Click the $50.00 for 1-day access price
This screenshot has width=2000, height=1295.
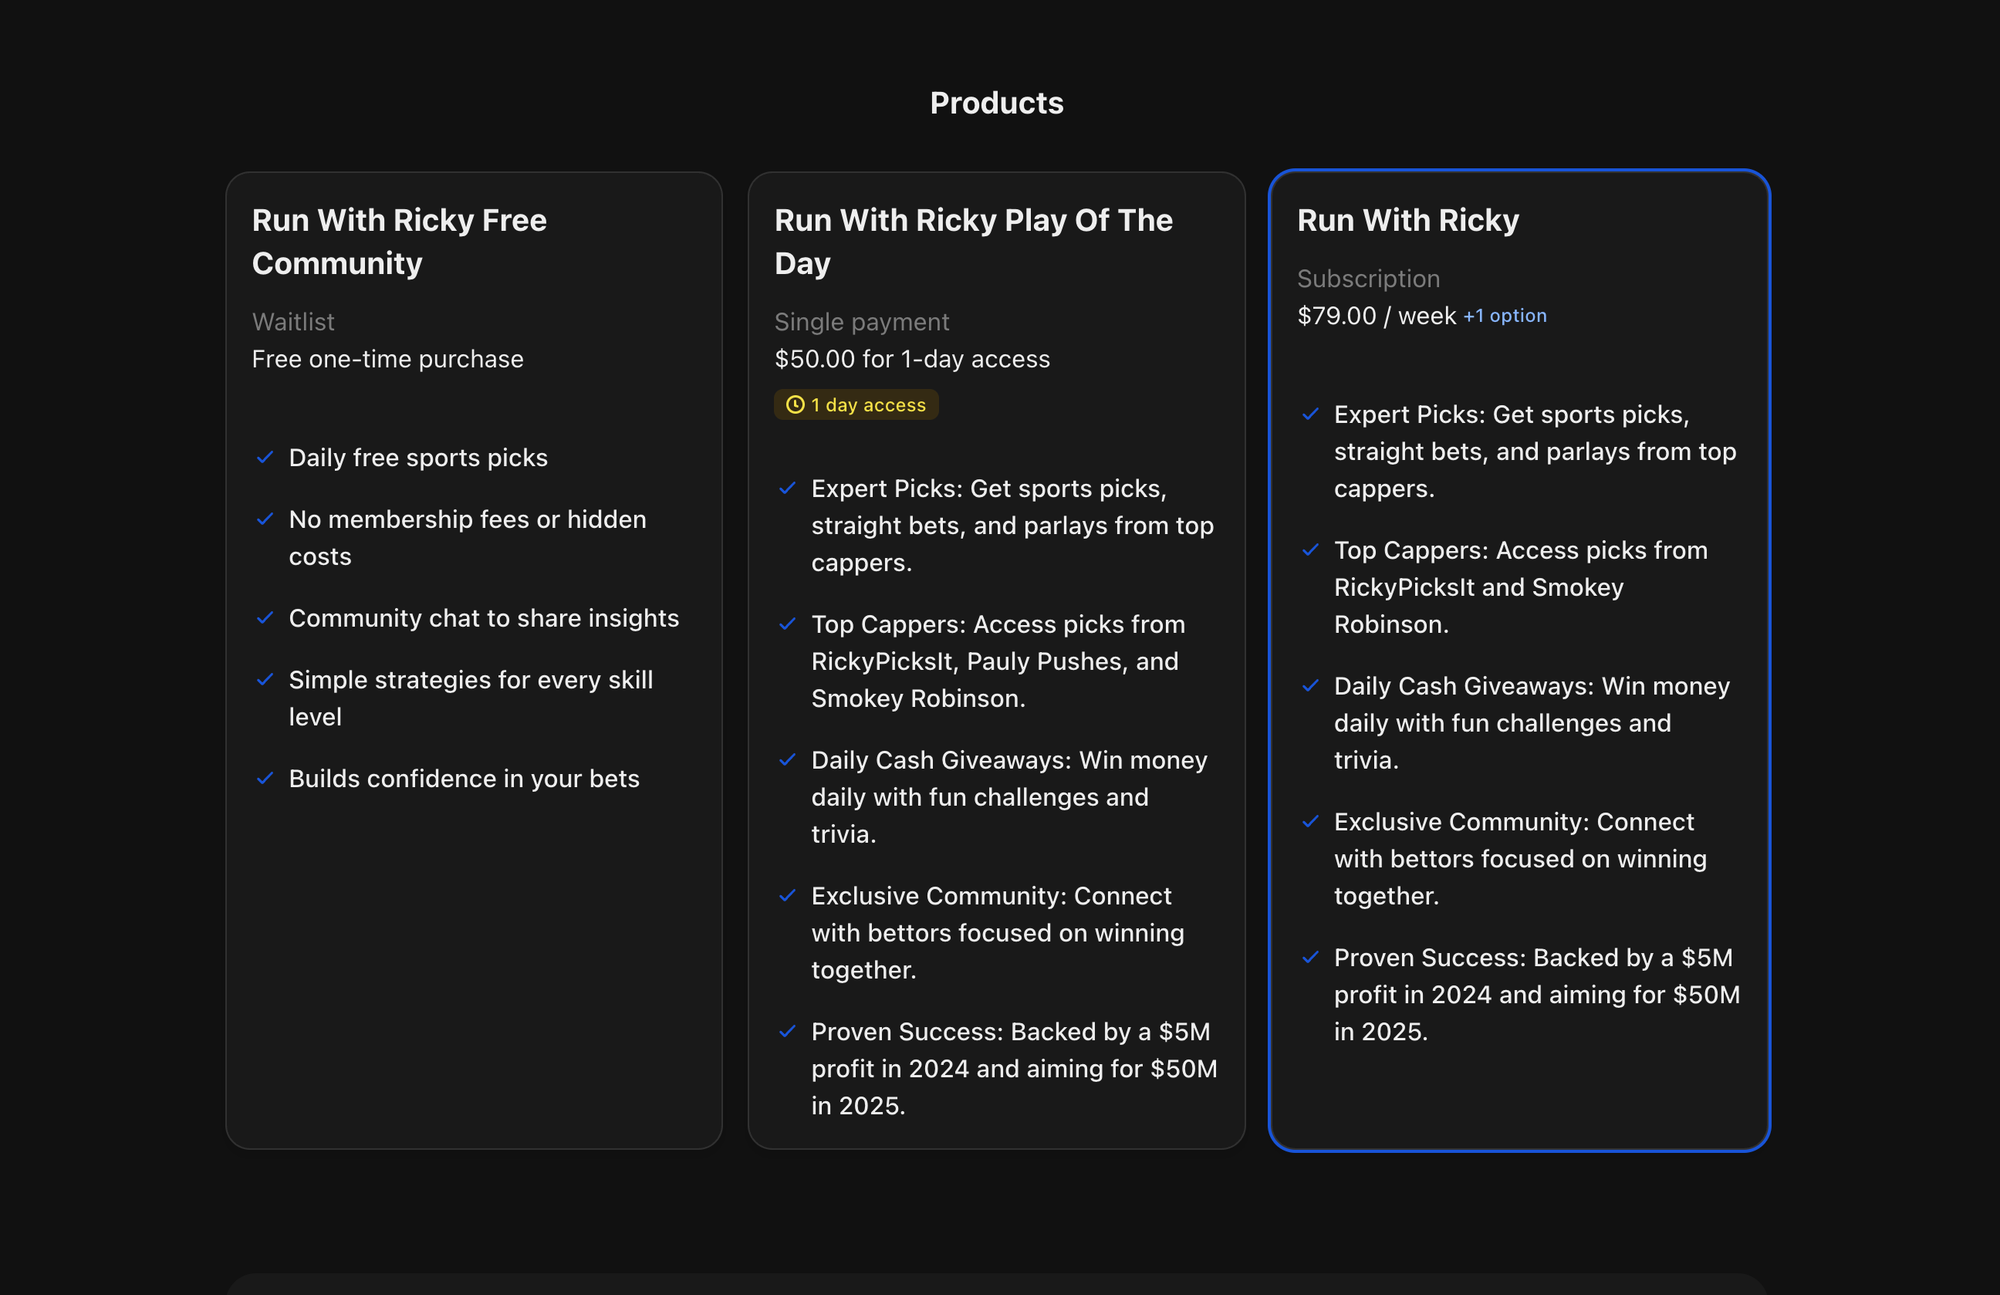(x=911, y=359)
